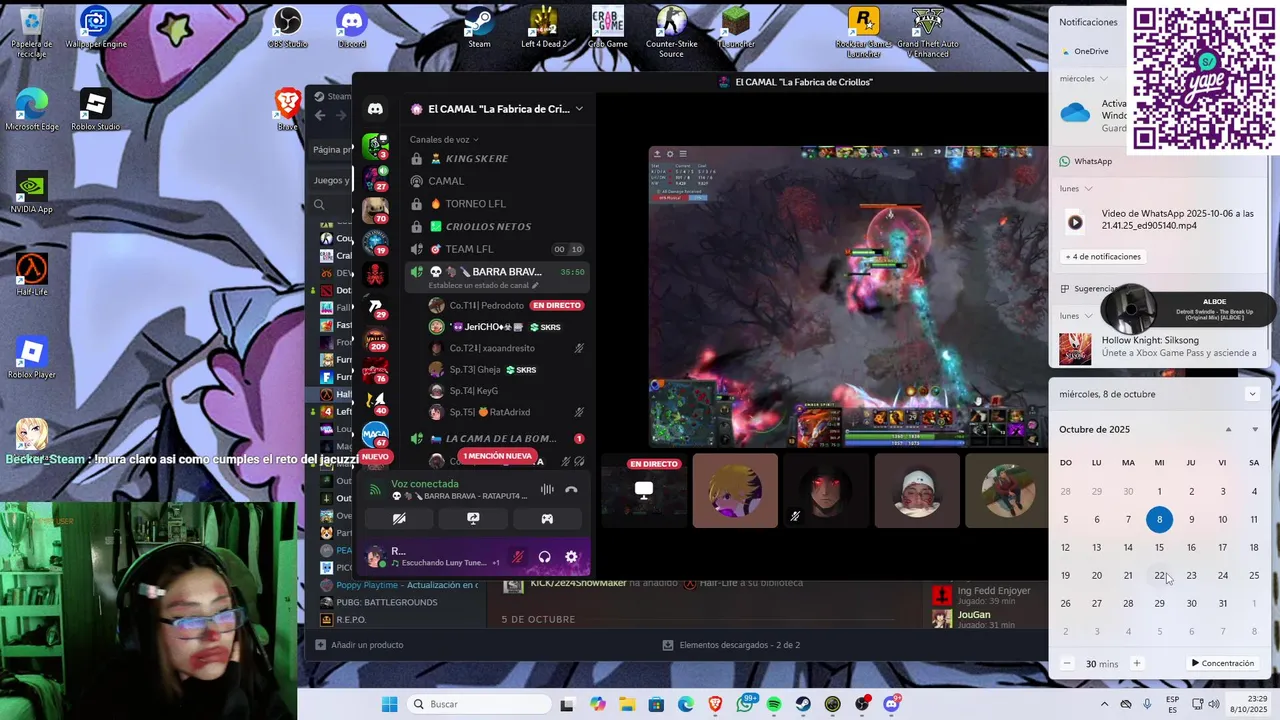1280x720 pixels.
Task: Open noise suppression waveform icon
Action: tap(547, 490)
